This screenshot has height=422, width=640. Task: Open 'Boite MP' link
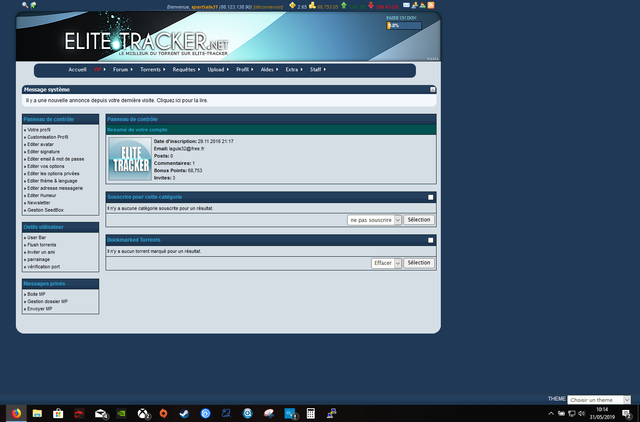[36, 294]
